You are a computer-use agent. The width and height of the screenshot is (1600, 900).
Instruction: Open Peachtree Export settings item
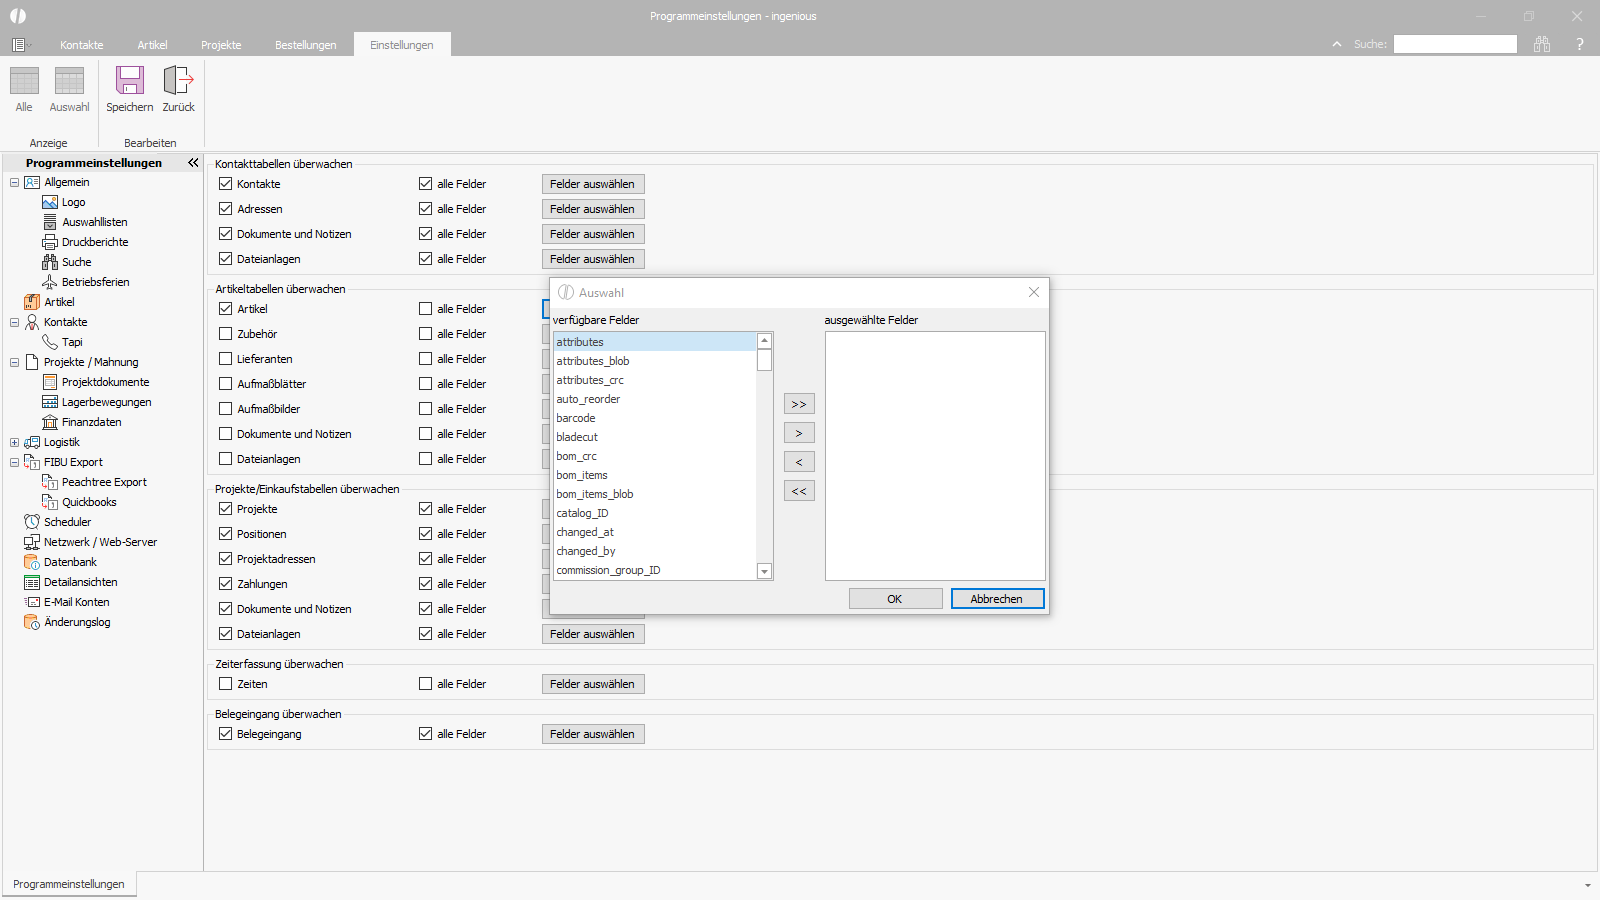coord(104,482)
